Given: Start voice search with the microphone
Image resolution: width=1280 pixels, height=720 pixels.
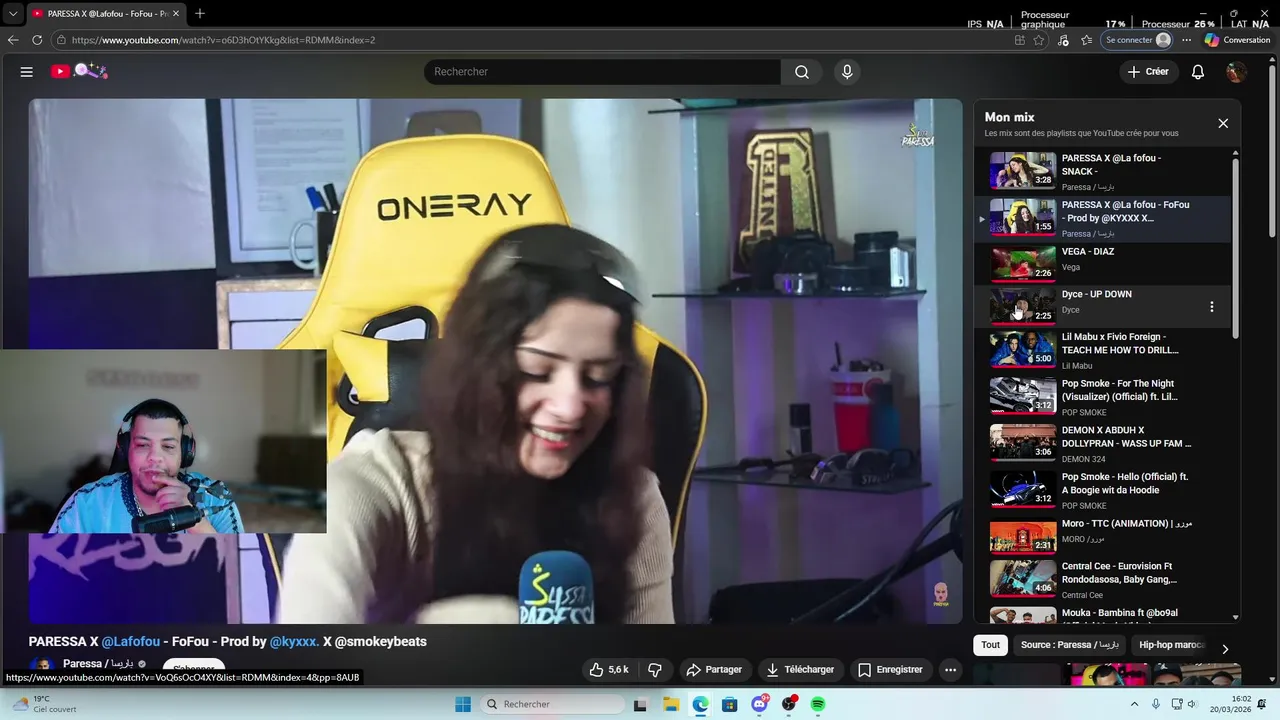Looking at the screenshot, I should tap(847, 72).
